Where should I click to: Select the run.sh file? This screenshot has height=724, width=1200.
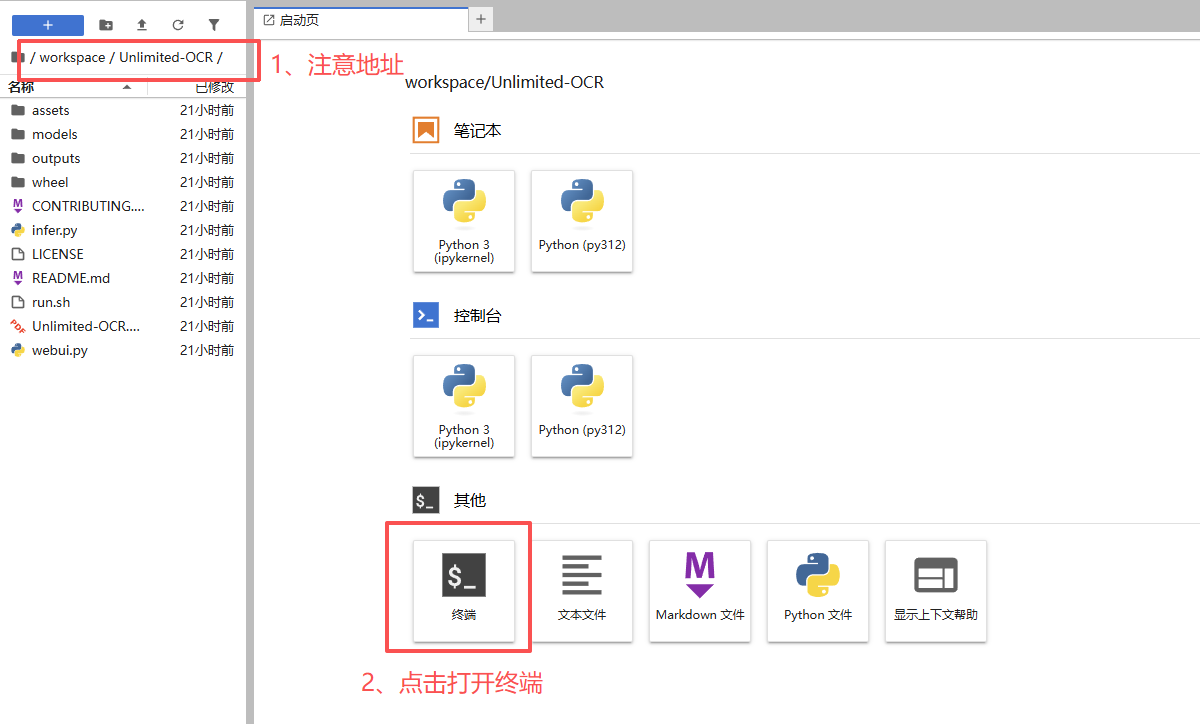point(122,302)
